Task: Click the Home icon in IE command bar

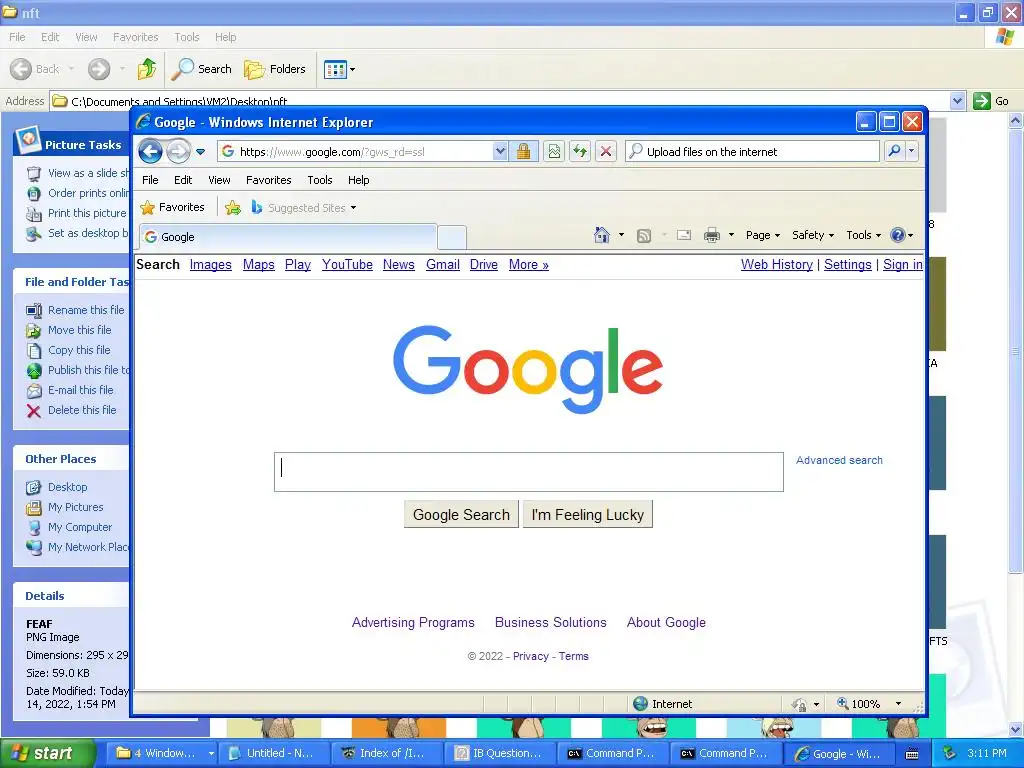Action: [602, 235]
